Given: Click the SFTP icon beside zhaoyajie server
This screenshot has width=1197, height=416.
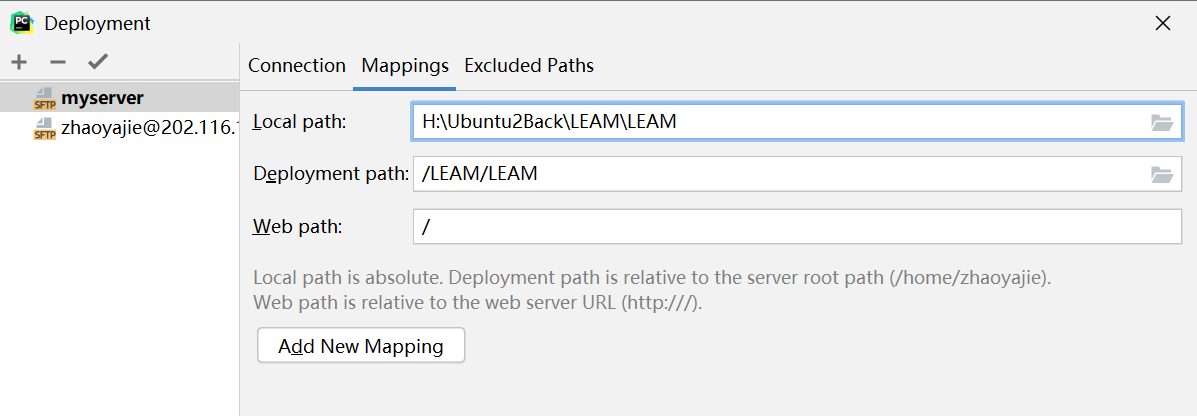Looking at the screenshot, I should pos(44,128).
